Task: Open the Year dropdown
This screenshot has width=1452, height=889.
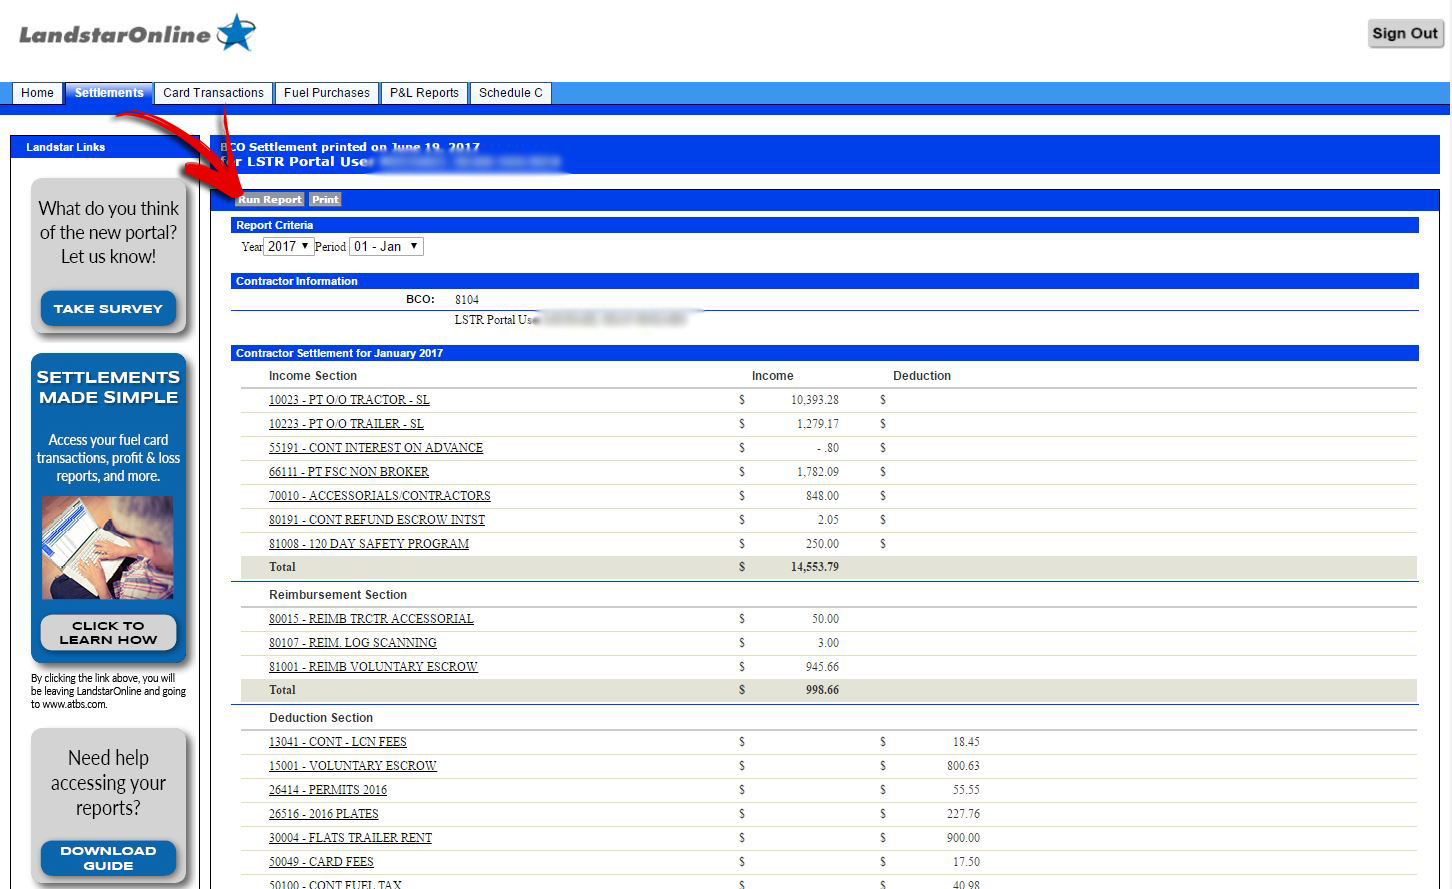Action: (x=288, y=246)
